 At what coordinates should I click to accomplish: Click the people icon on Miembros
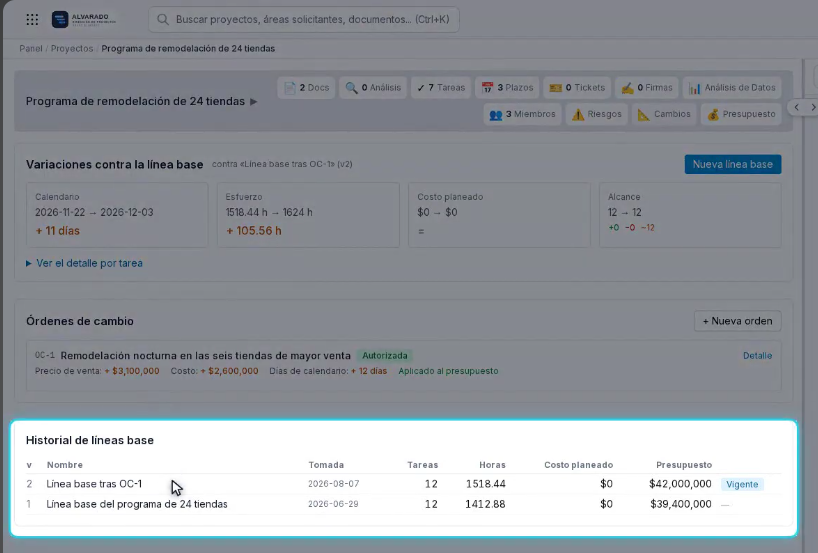tap(496, 115)
